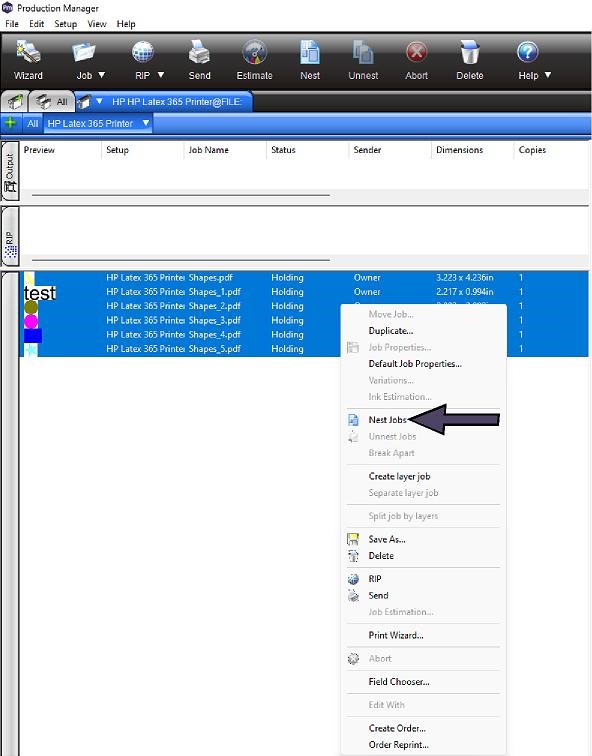Viewport: 592px width, 756px height.
Task: Sort by Copies column header
Action: [x=532, y=150]
